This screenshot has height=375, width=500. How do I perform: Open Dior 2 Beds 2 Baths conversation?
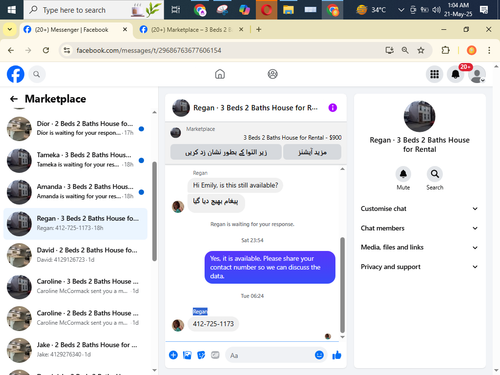tap(75, 128)
